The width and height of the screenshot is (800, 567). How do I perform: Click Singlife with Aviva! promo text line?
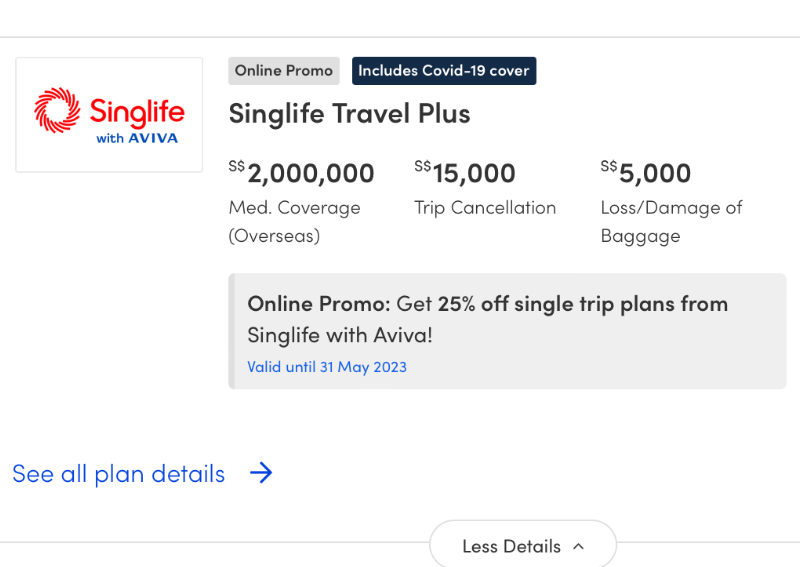click(340, 335)
